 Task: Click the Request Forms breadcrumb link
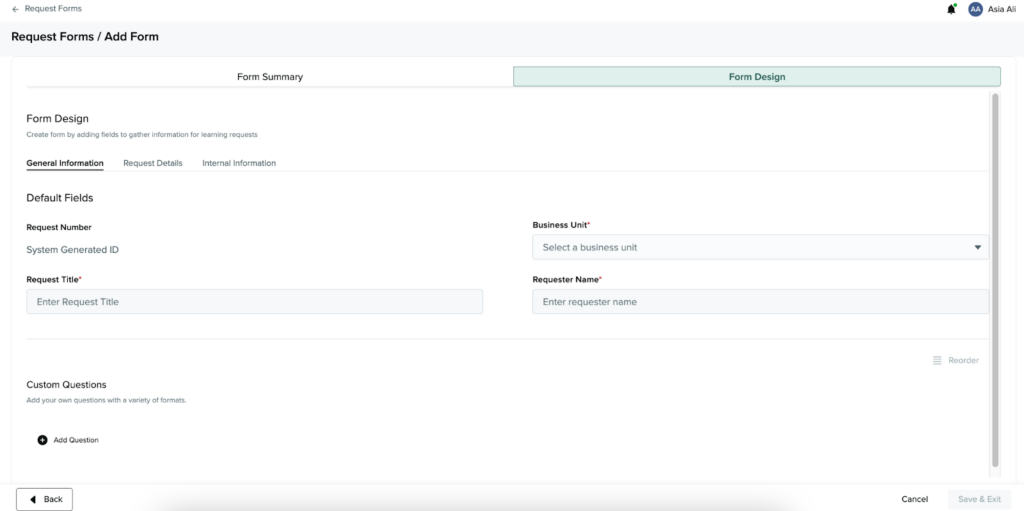53,9
